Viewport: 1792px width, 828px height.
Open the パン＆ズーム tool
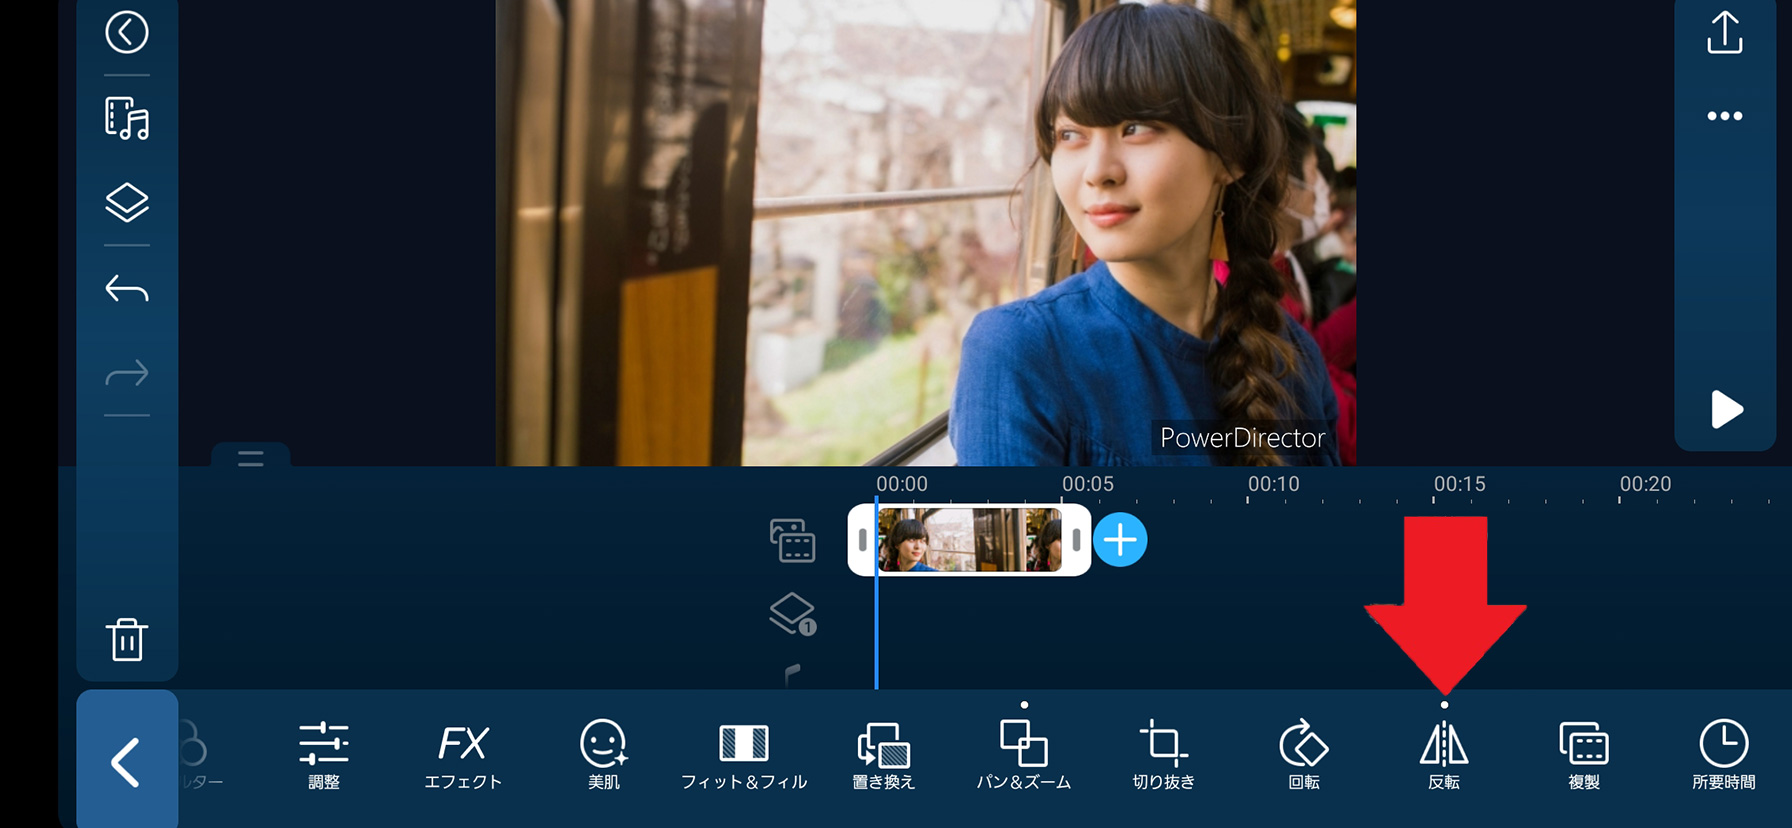(1024, 756)
